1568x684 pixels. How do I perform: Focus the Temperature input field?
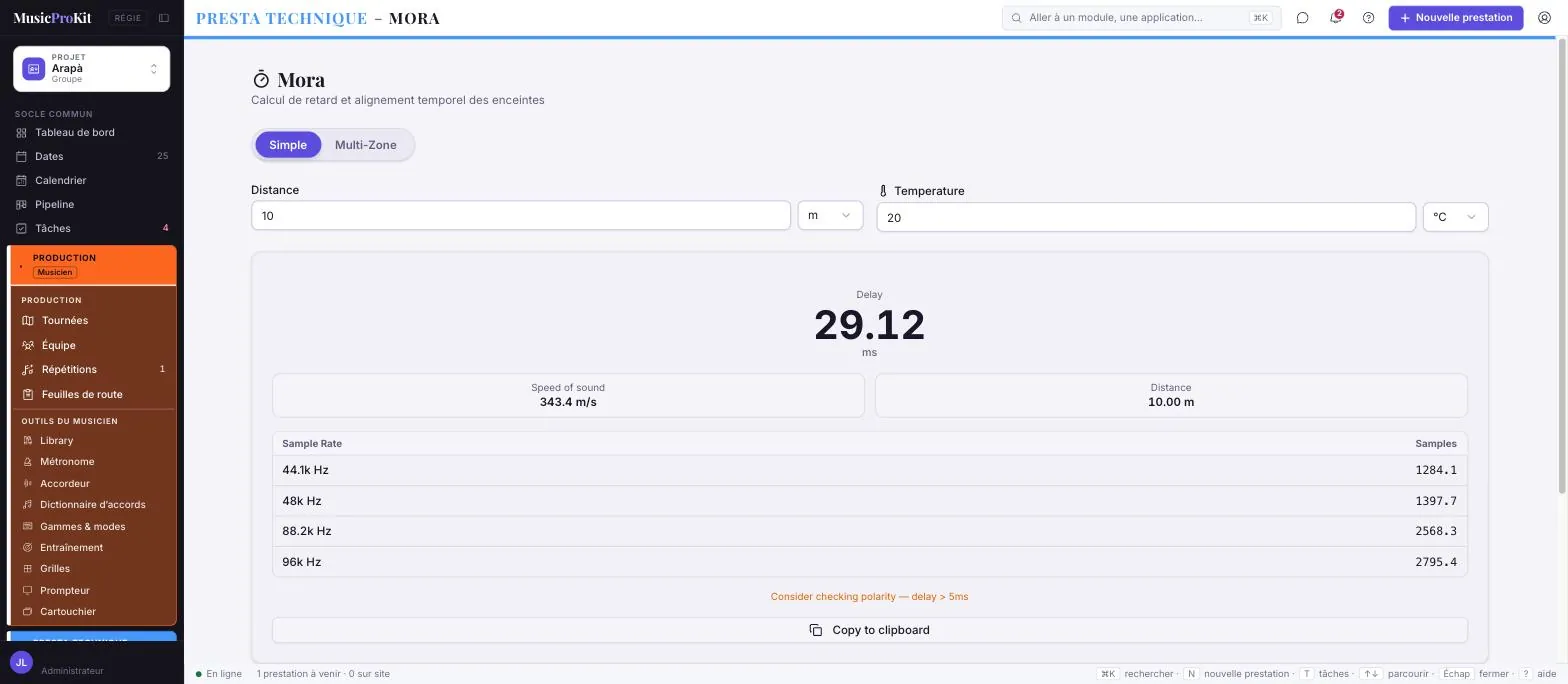coord(1146,217)
